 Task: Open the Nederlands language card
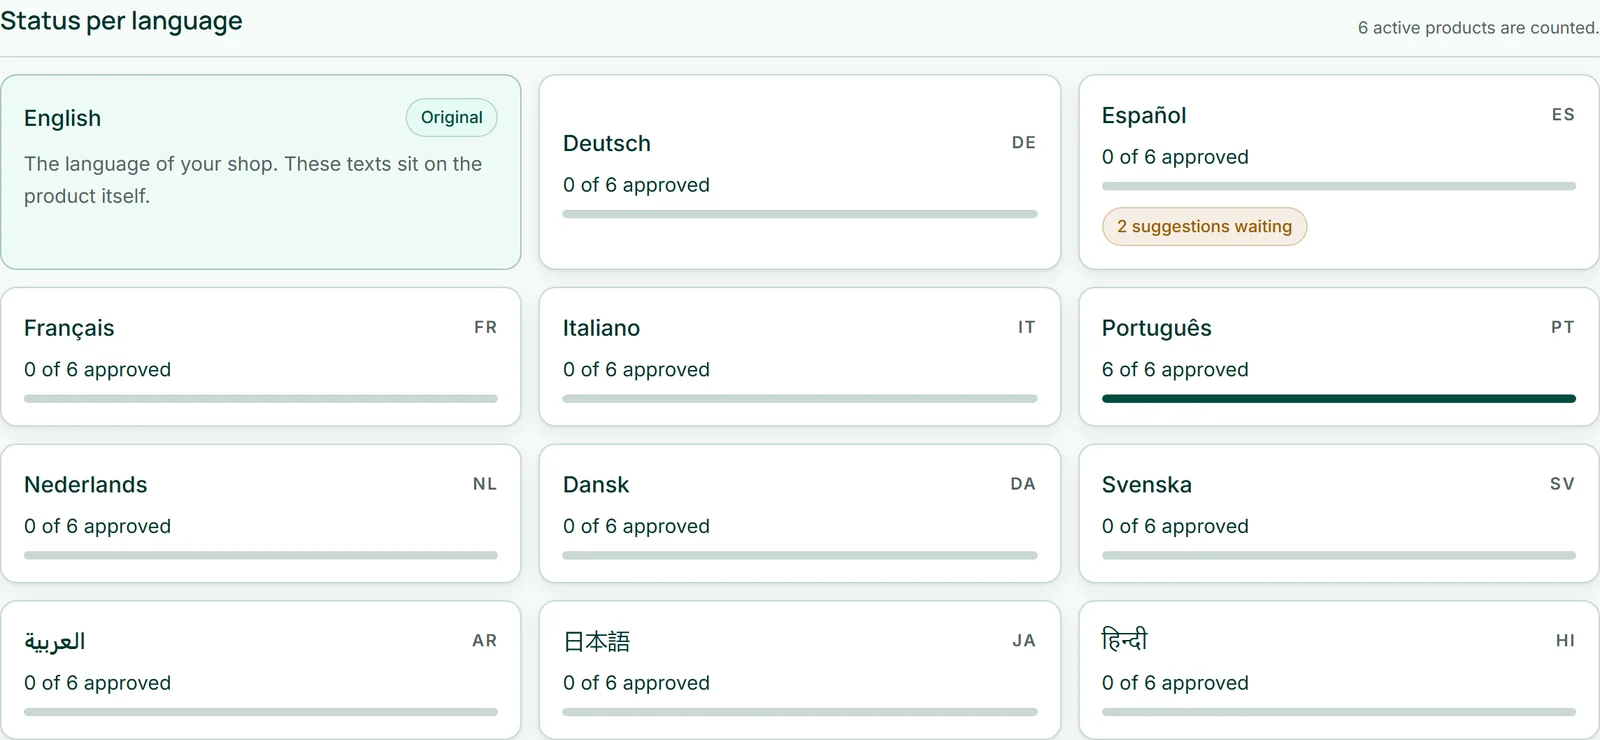pyautogui.click(x=261, y=513)
